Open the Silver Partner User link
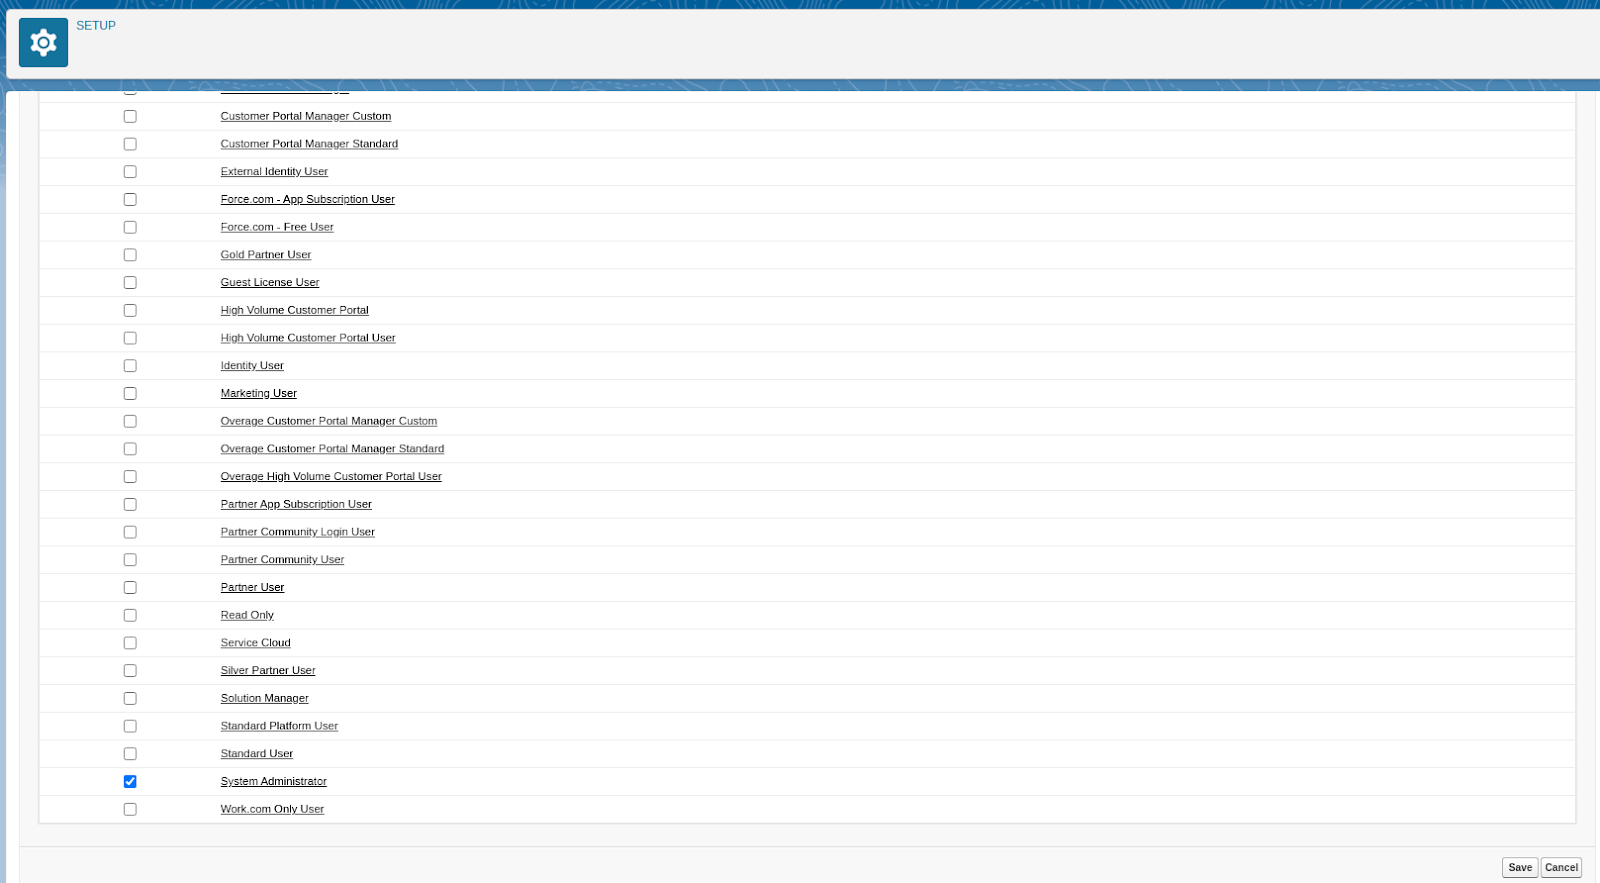The width and height of the screenshot is (1600, 883). [268, 671]
